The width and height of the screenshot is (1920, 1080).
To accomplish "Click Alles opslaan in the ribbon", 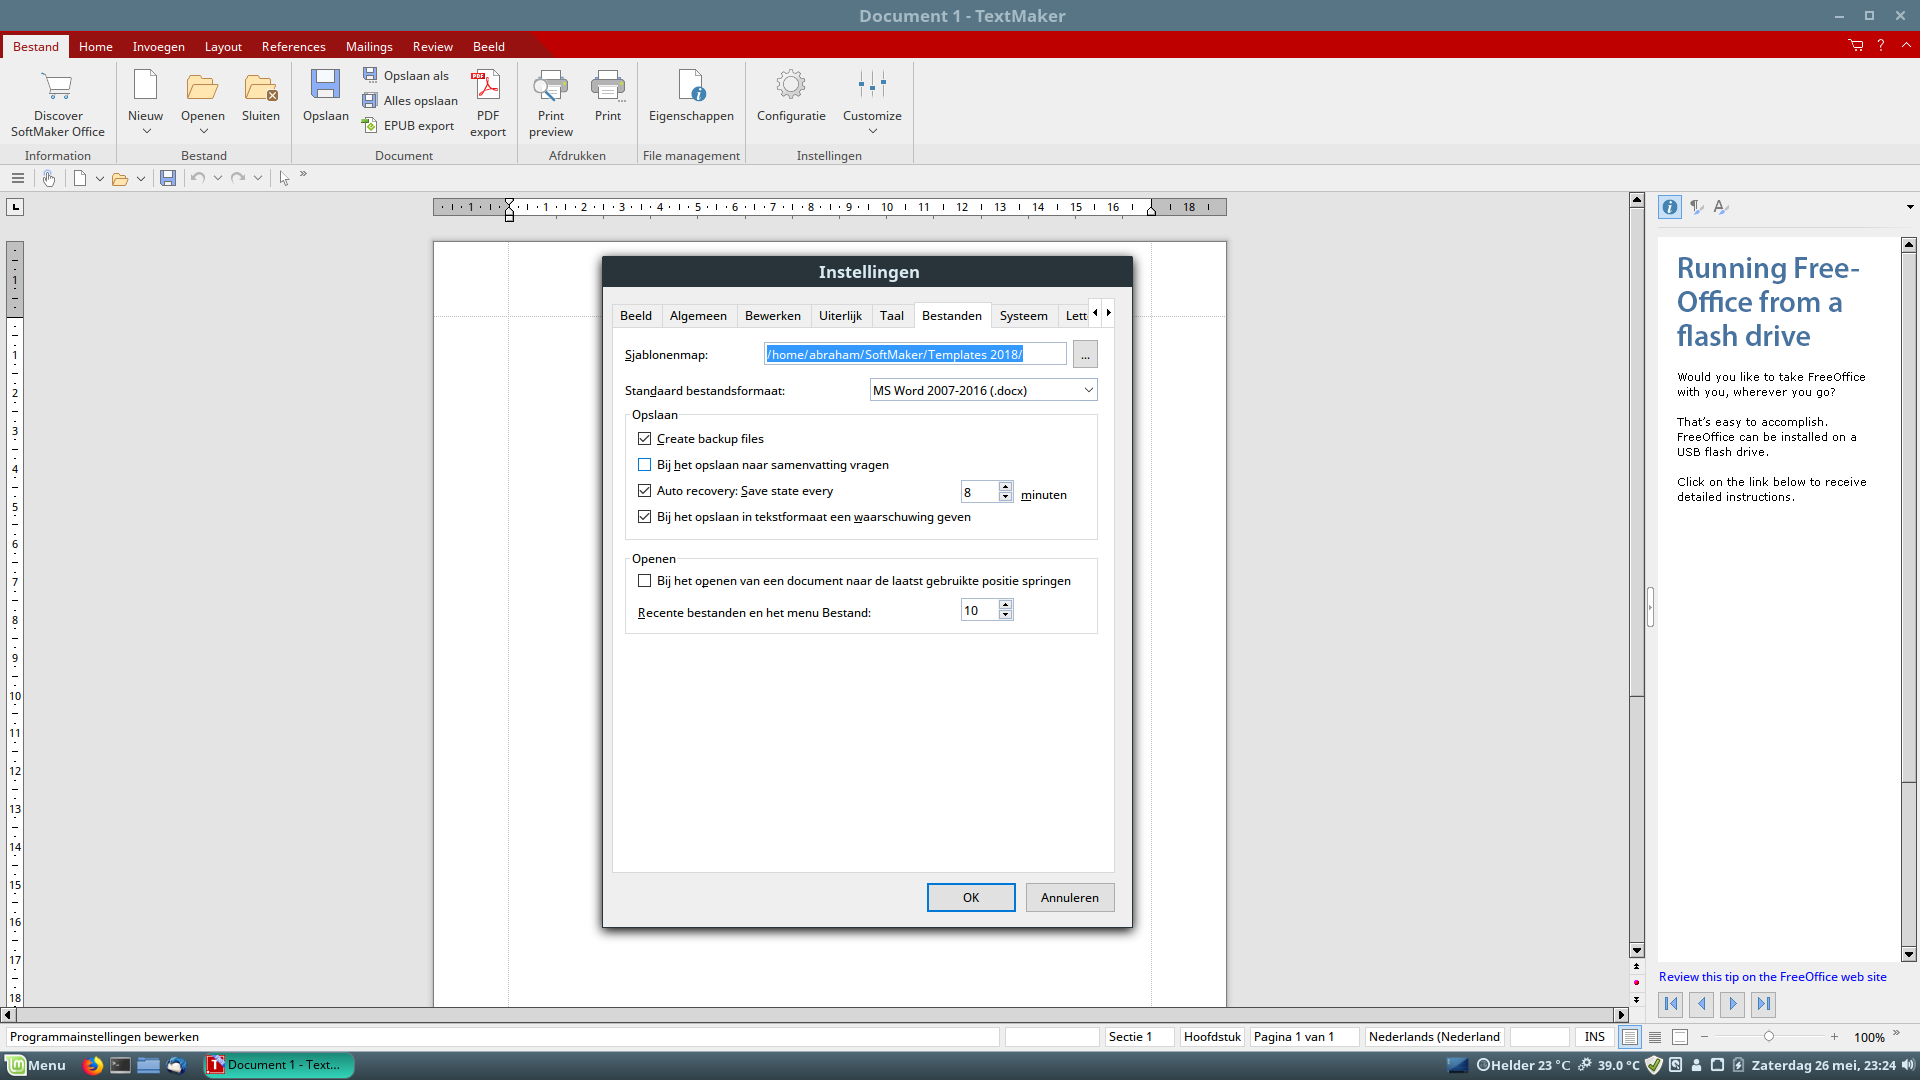I will (x=410, y=100).
